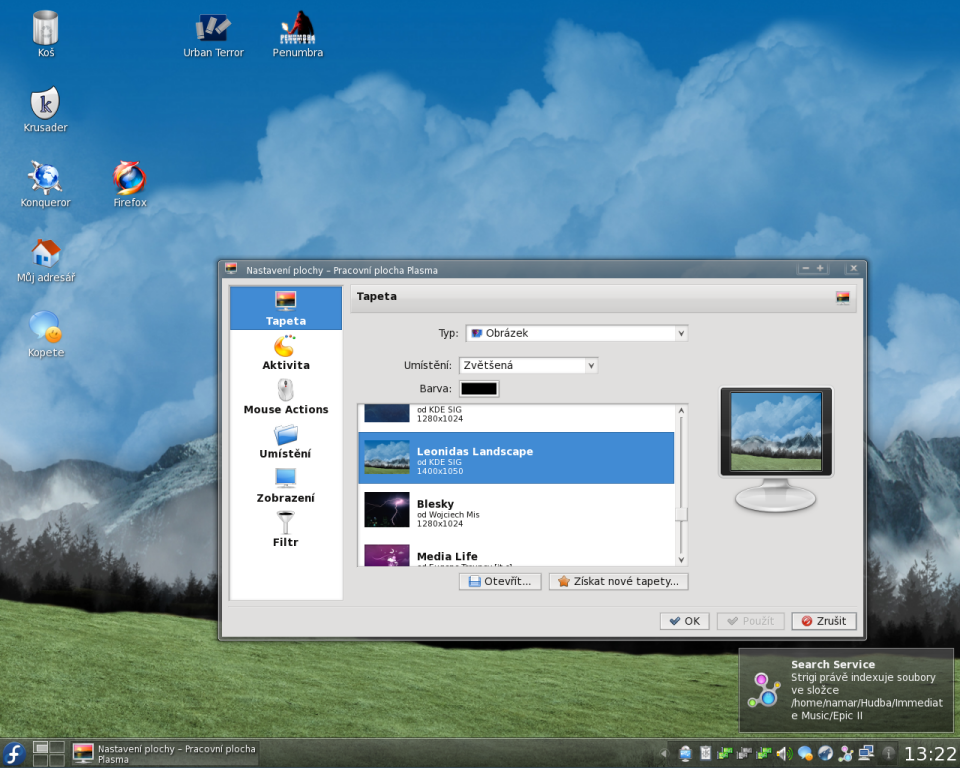Open the Typ dropdown showing Obrázek
The width and height of the screenshot is (960, 768).
(x=577, y=333)
